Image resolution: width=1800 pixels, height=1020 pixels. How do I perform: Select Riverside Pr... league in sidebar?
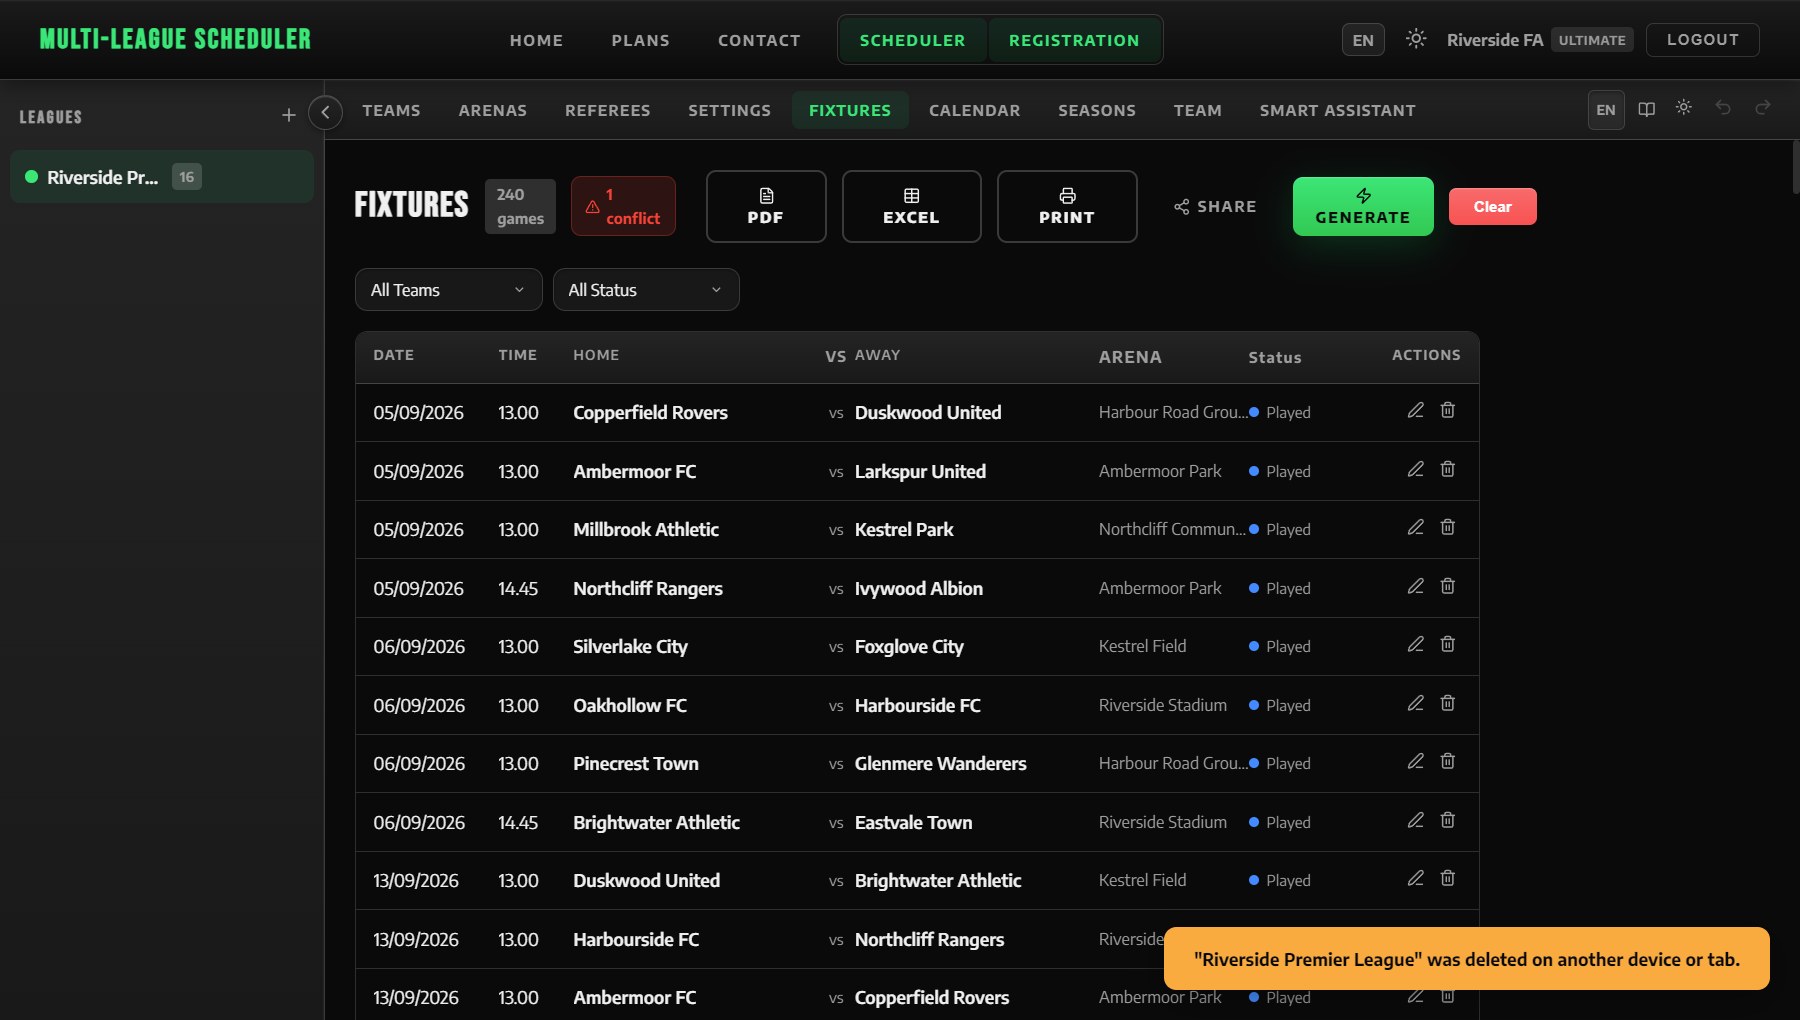(x=162, y=177)
